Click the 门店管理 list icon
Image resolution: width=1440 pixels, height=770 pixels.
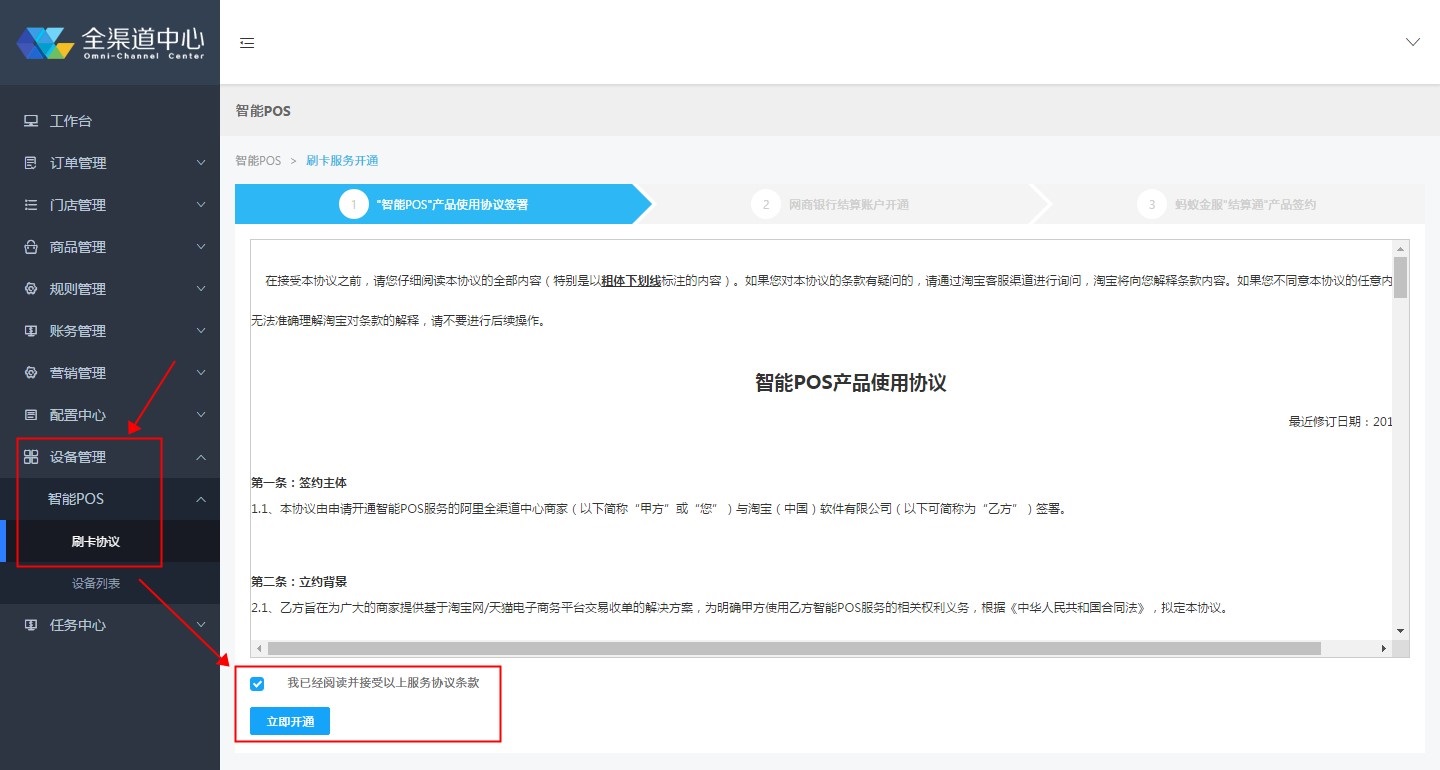tap(31, 205)
